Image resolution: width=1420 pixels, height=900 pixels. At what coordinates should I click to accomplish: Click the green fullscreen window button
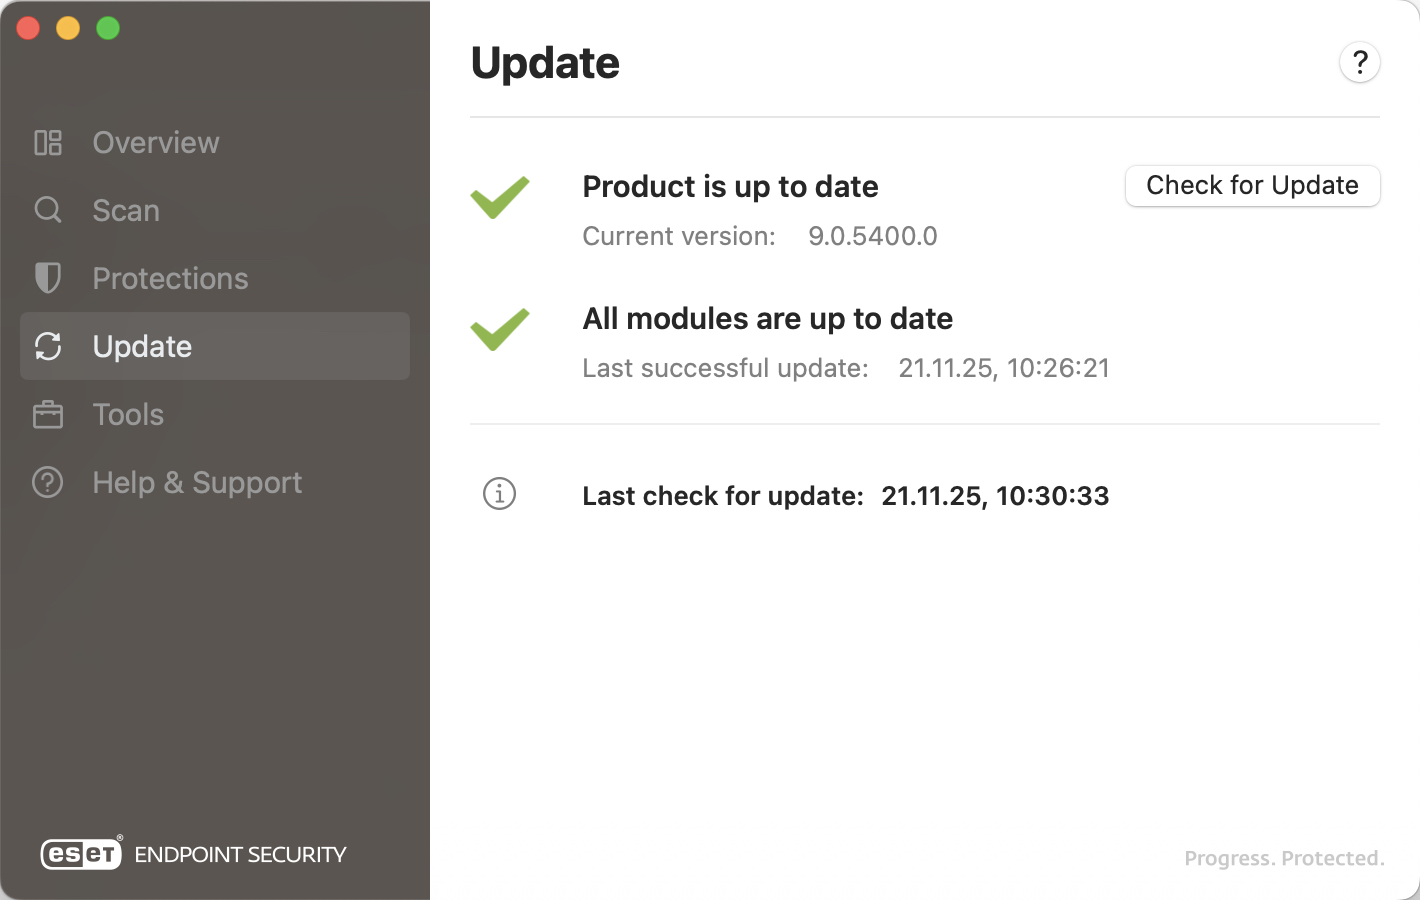[108, 28]
